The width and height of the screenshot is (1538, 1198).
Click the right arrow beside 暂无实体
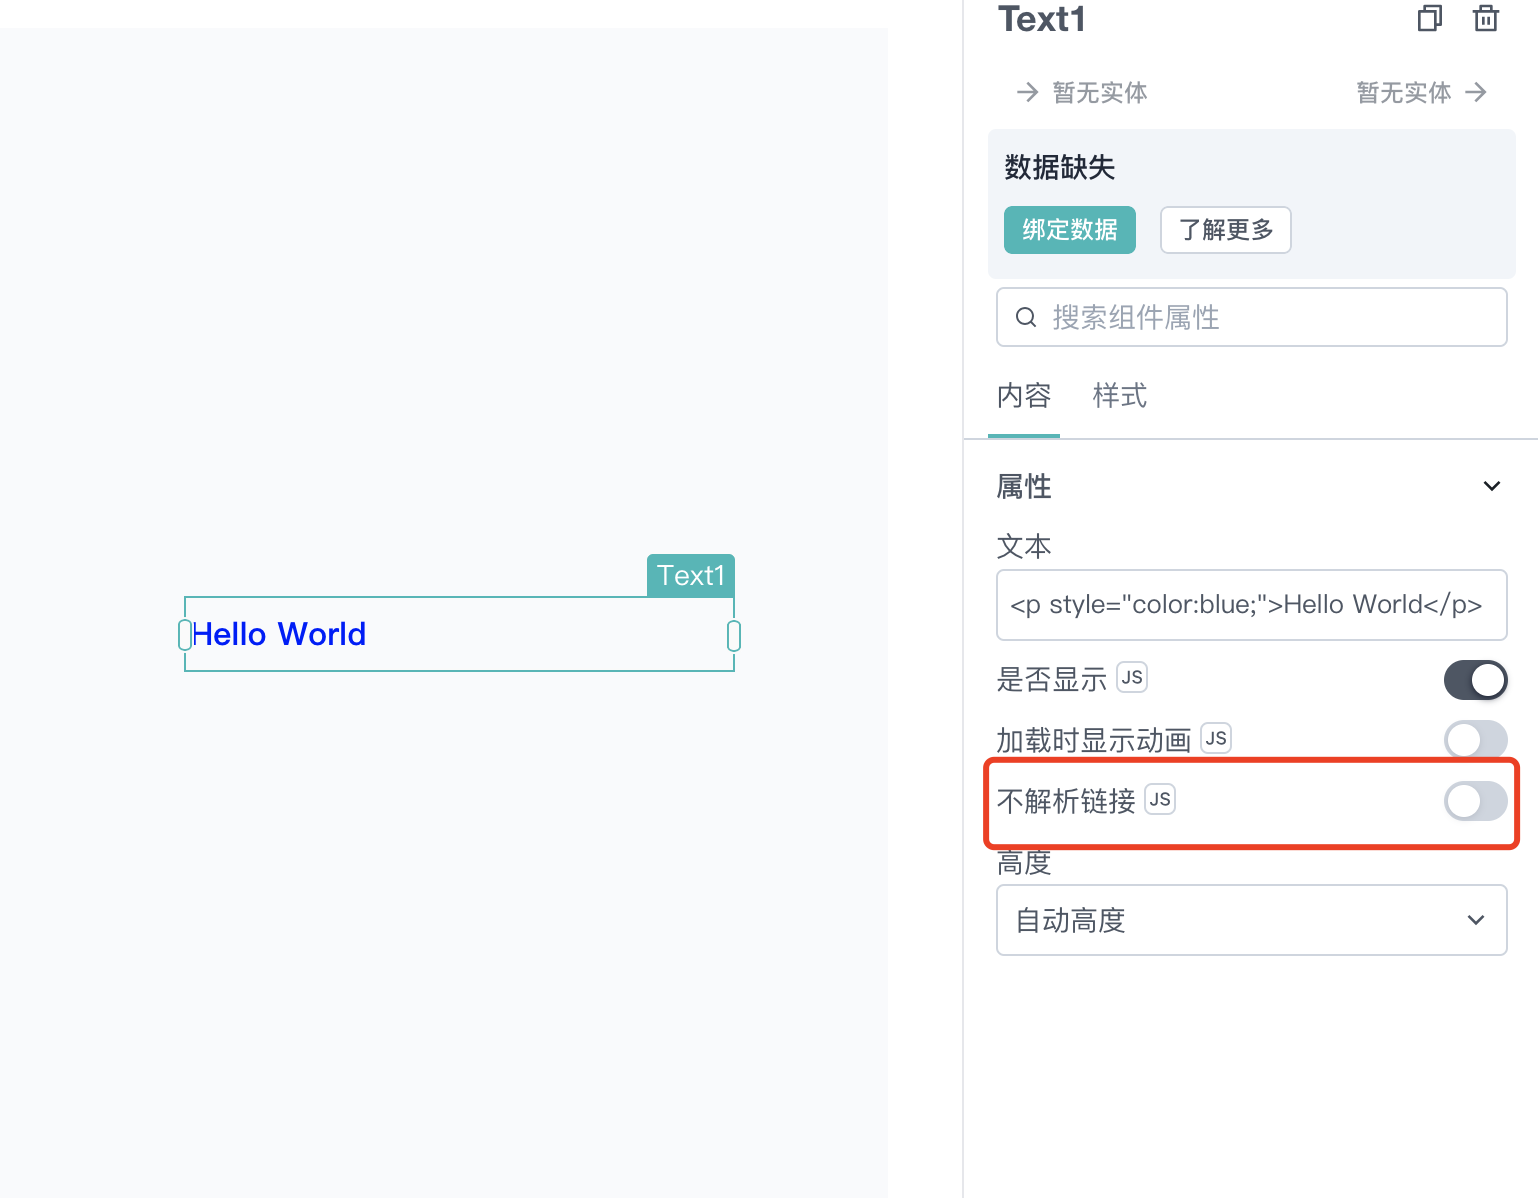click(x=1476, y=92)
